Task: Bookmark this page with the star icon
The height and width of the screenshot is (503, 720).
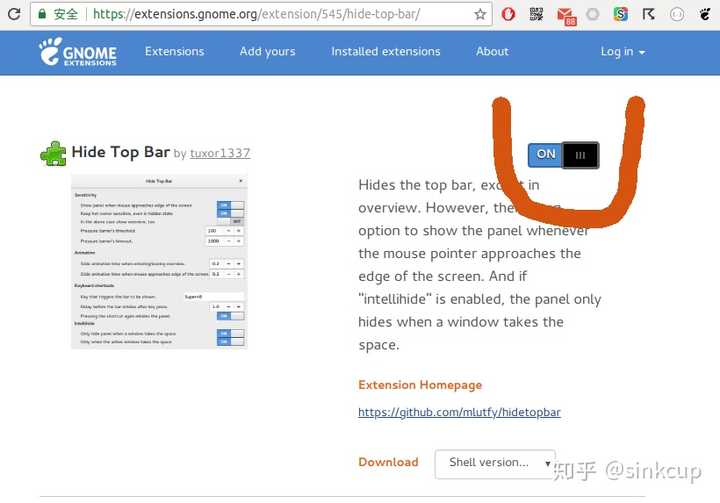Action: pyautogui.click(x=480, y=15)
